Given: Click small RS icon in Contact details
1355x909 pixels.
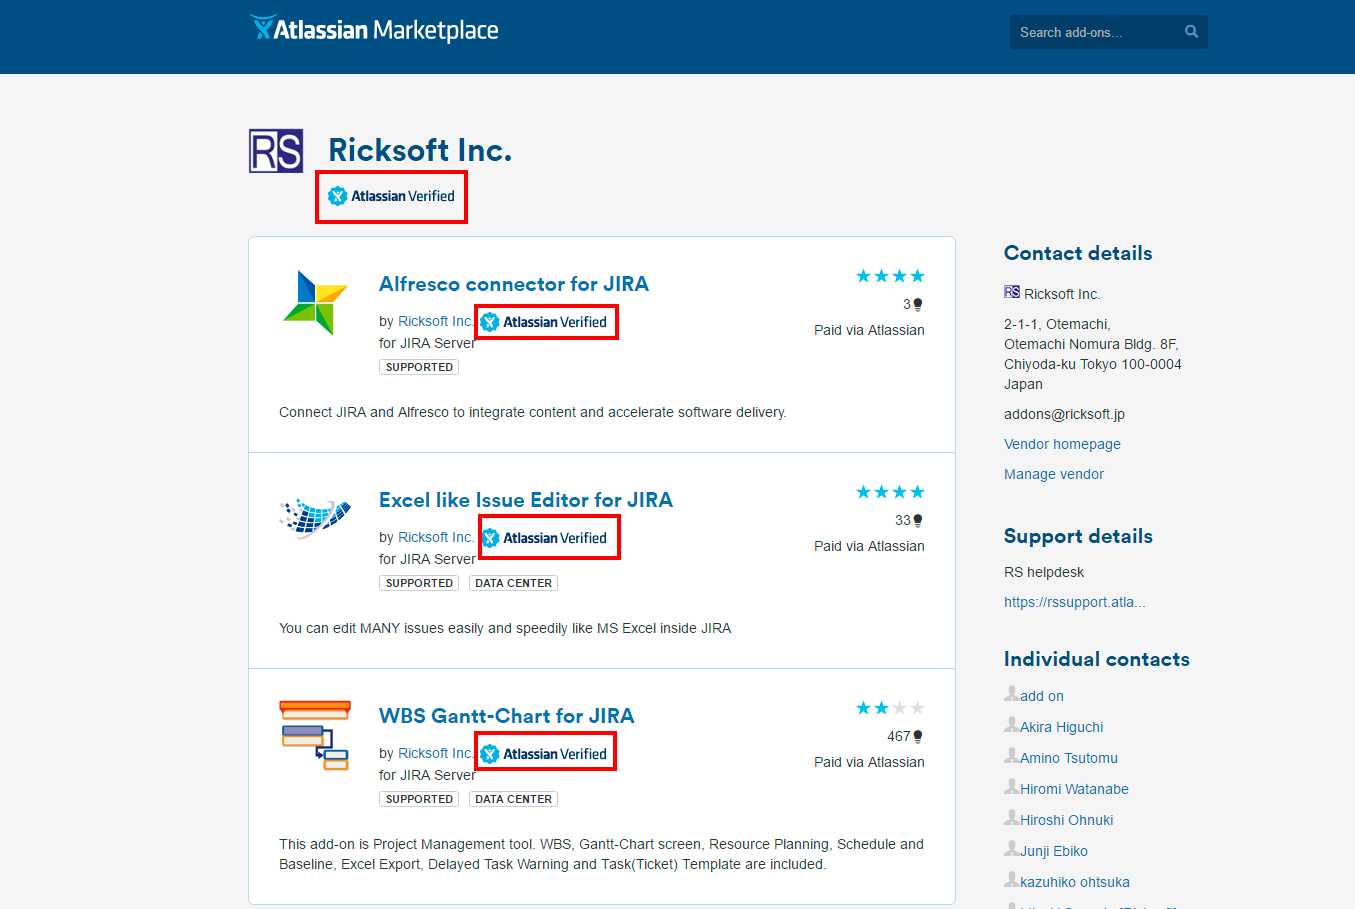Looking at the screenshot, I should (x=1012, y=292).
